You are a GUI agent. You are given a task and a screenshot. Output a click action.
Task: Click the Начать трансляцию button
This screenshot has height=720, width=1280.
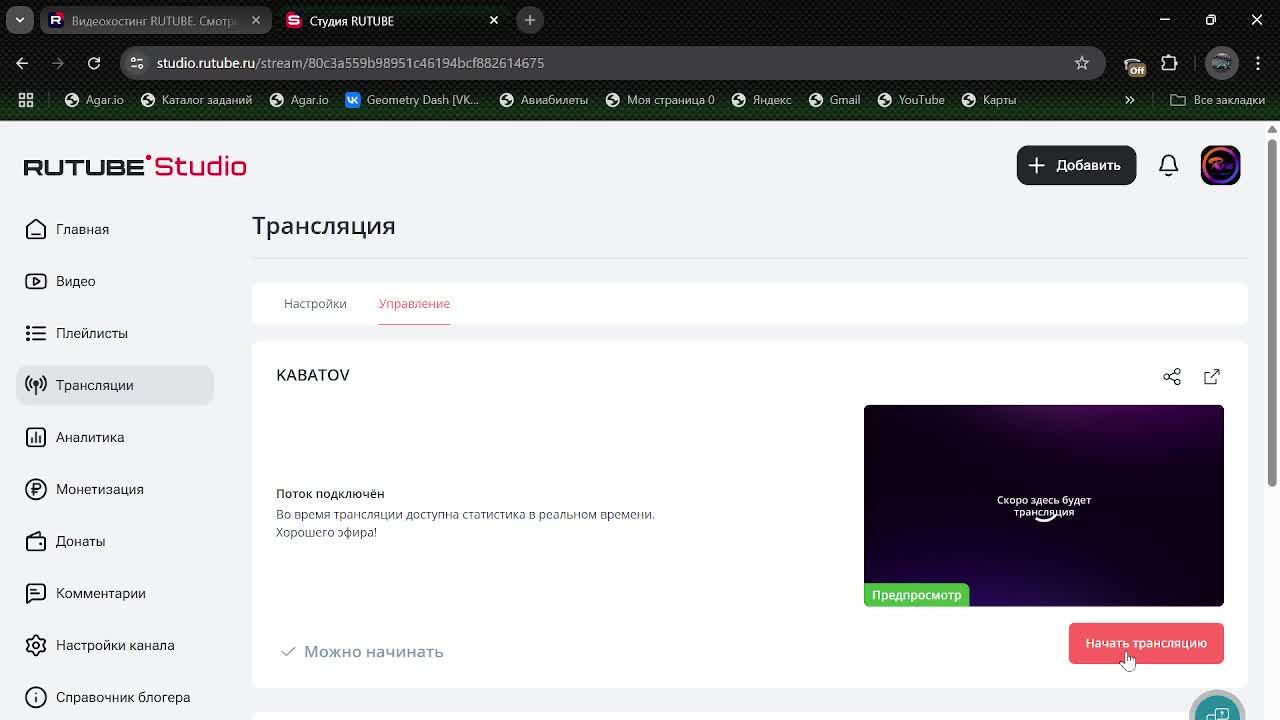[x=1146, y=643]
